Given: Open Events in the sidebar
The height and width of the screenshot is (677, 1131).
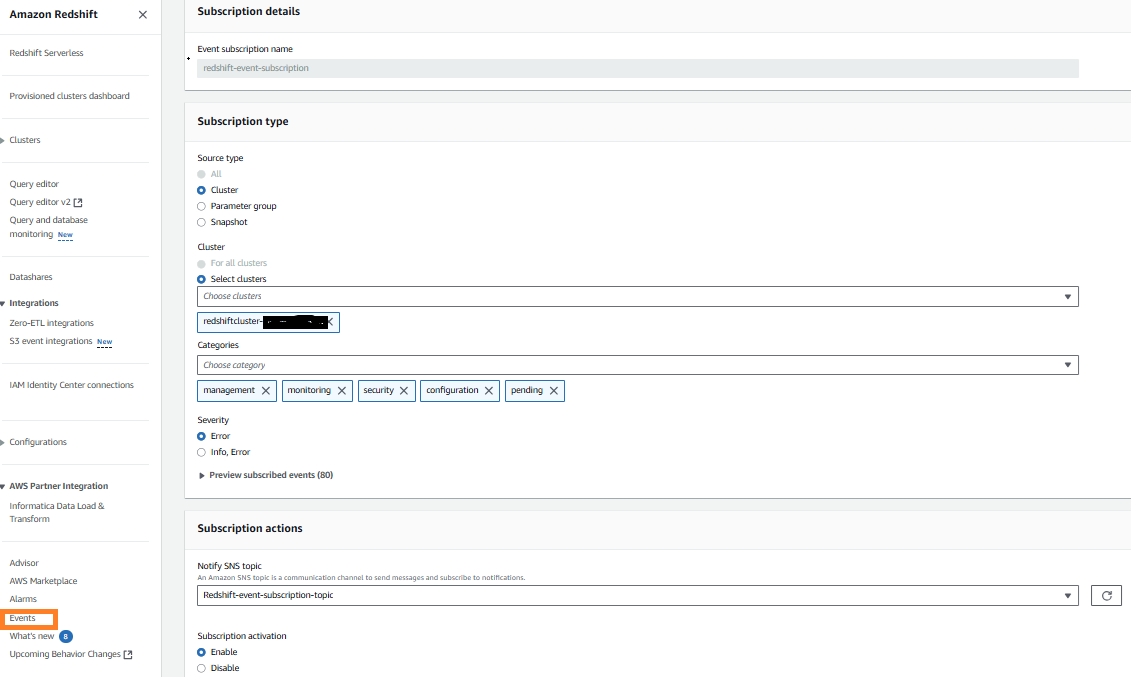Looking at the screenshot, I should tap(23, 618).
